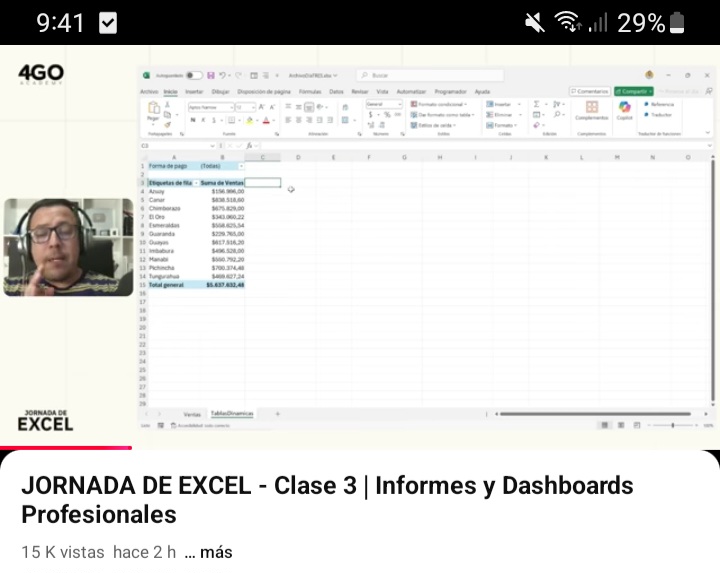Expand the General number format dropdown
The width and height of the screenshot is (720, 573).
[398, 104]
